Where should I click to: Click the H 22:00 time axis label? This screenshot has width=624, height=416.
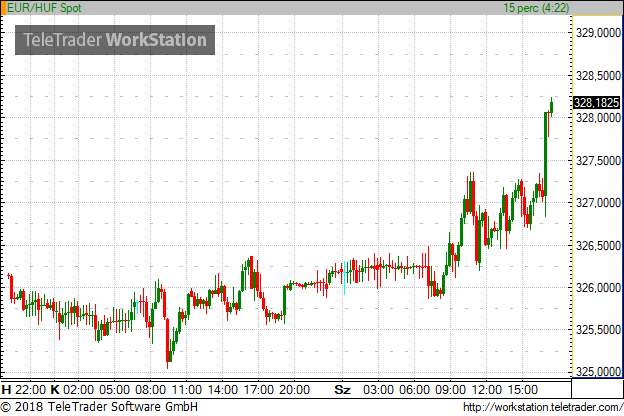point(24,389)
